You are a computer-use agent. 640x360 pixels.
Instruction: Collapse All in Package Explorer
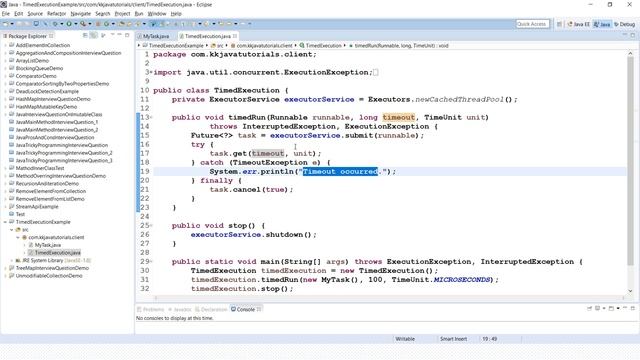coord(85,36)
